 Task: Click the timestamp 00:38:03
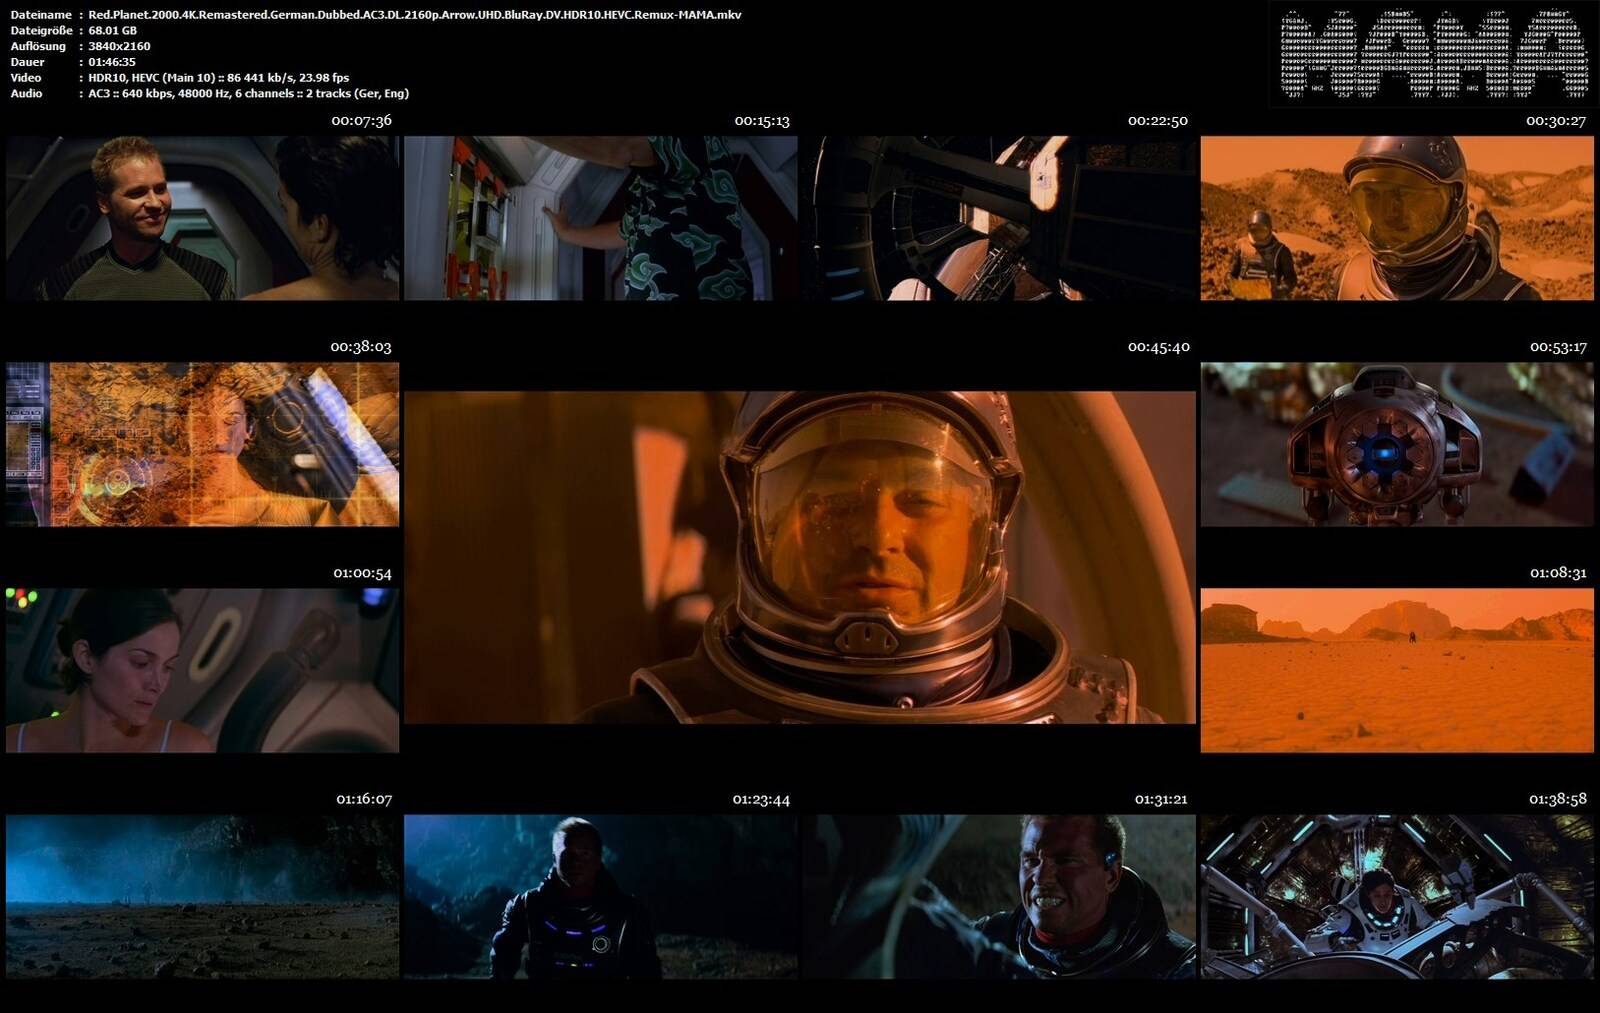coord(361,347)
